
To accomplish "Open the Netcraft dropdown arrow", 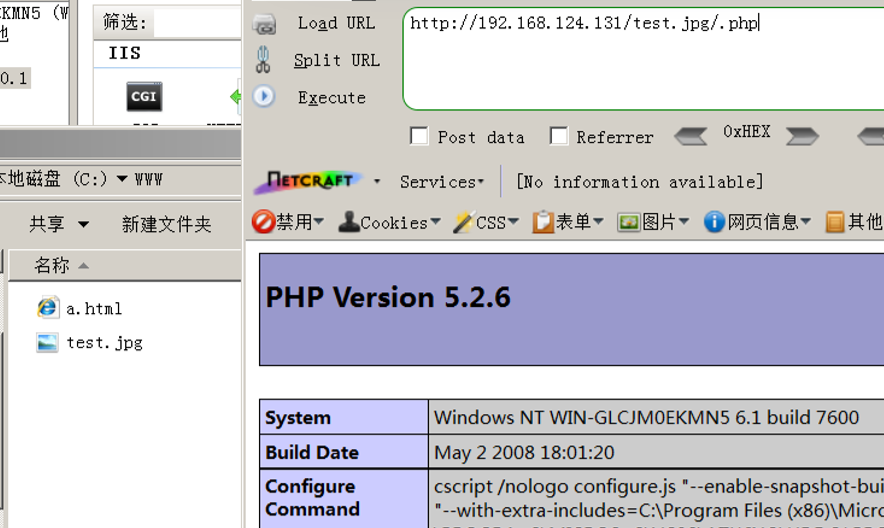I will click(x=377, y=181).
